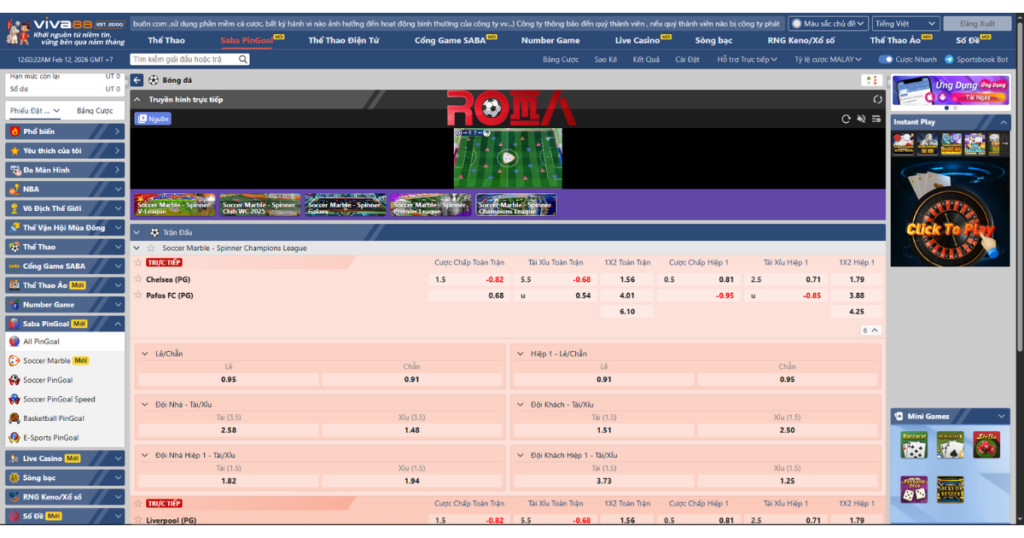This screenshot has height=538, width=1024.
Task: Unmute the live stream sound icon
Action: click(861, 119)
